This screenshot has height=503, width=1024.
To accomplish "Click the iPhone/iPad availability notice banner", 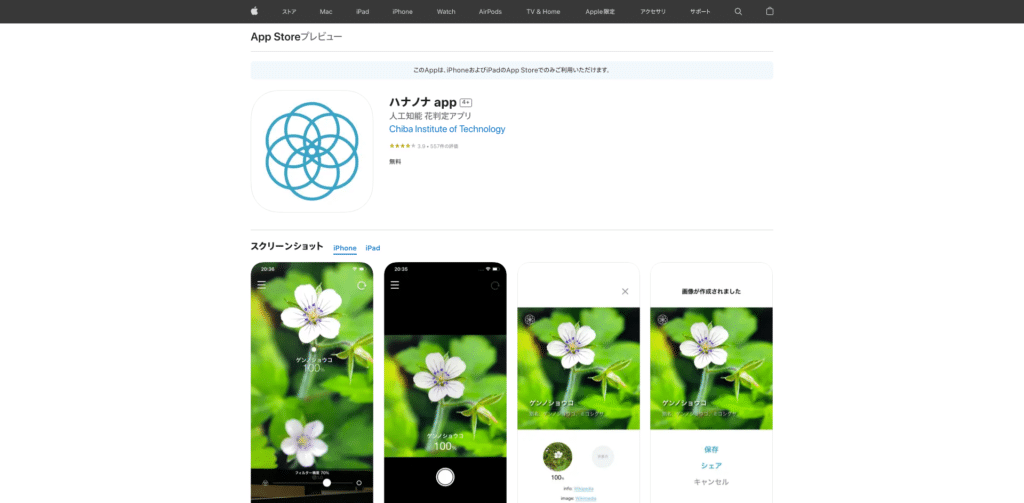I will 512,70.
